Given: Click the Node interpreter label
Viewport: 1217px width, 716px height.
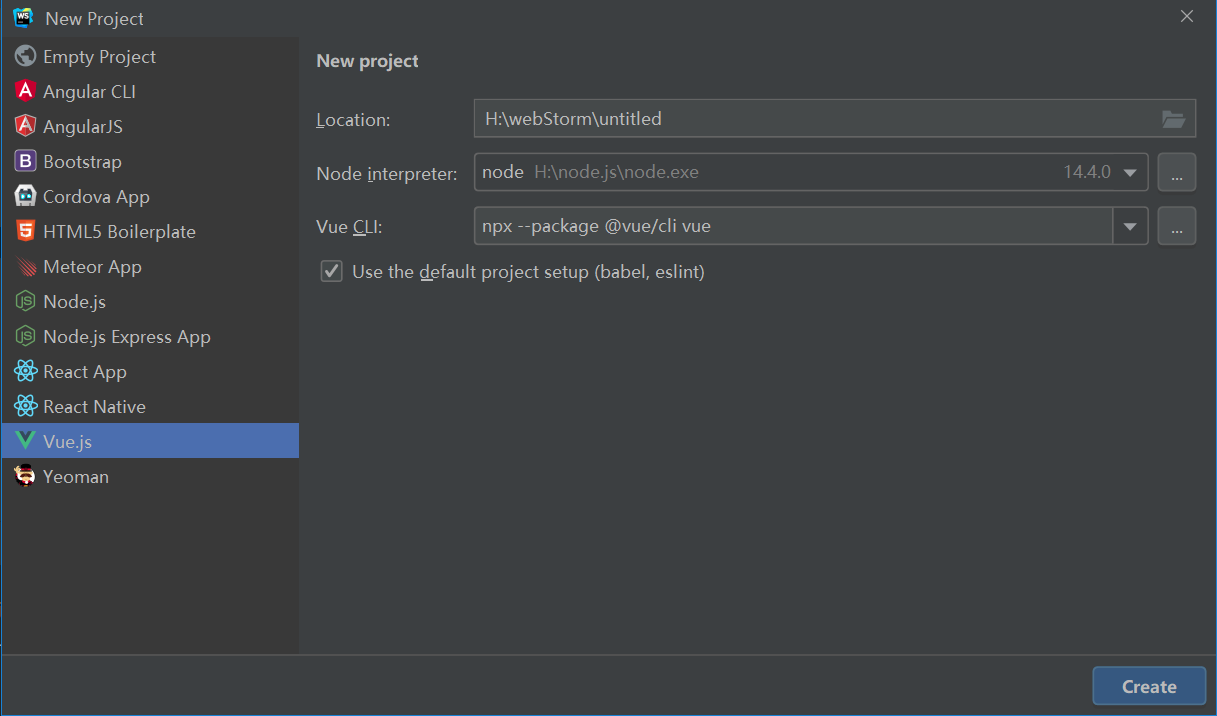Looking at the screenshot, I should (x=387, y=174).
